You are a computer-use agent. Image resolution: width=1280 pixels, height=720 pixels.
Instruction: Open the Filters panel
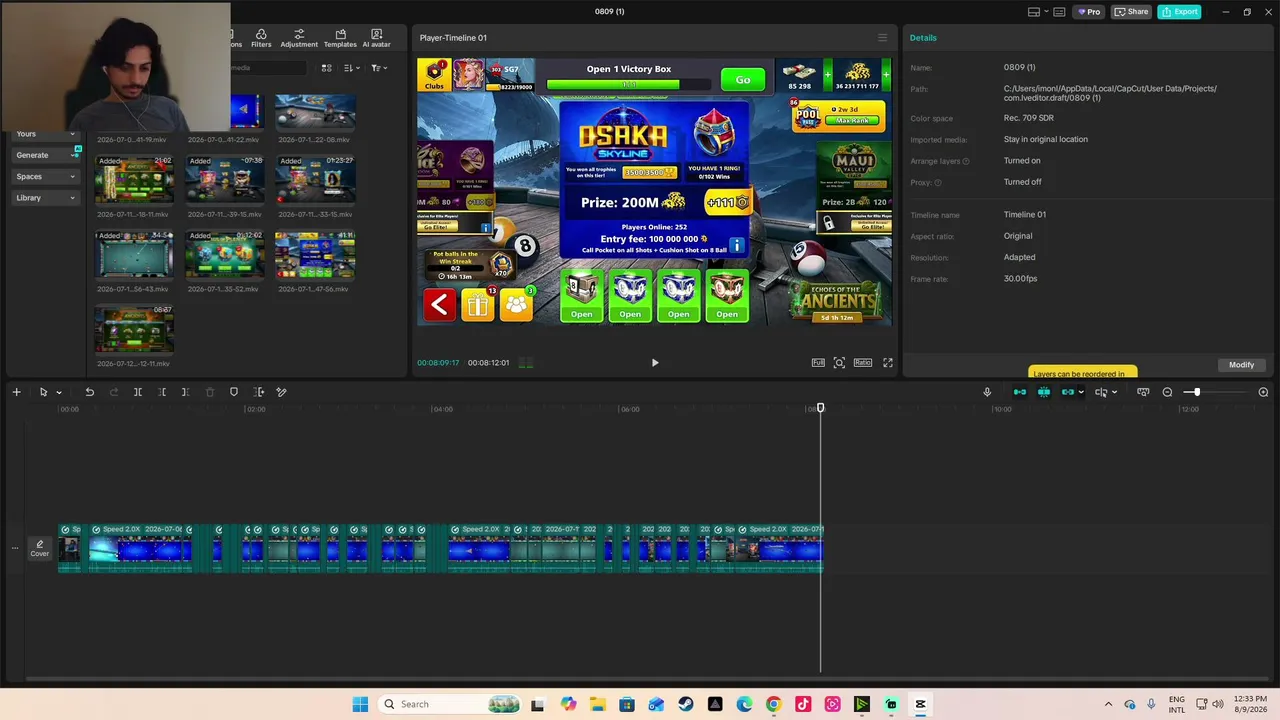pyautogui.click(x=261, y=38)
